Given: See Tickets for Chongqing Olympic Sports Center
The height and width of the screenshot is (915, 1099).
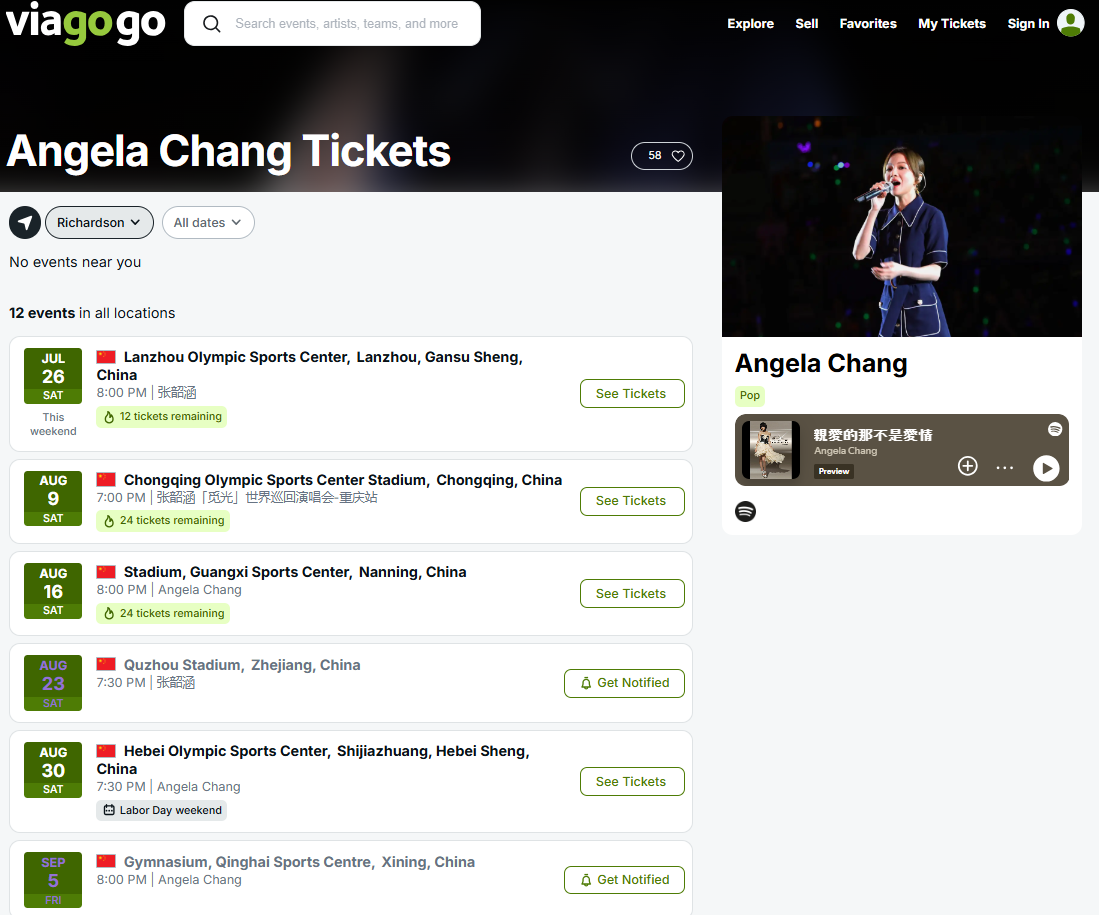Looking at the screenshot, I should click(632, 501).
